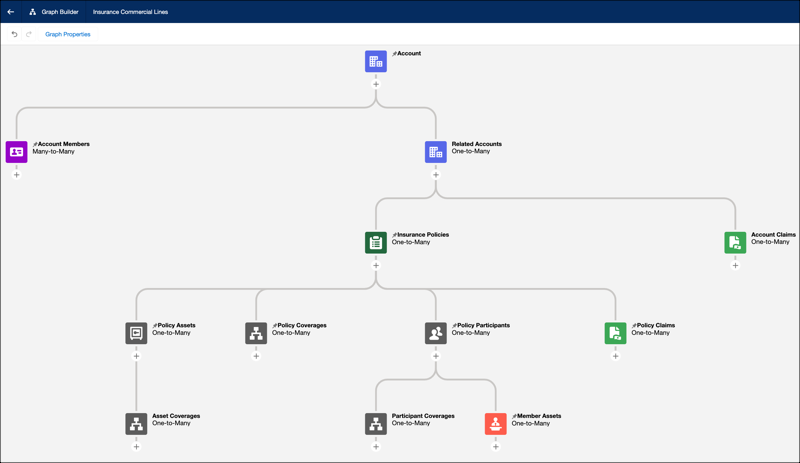Image resolution: width=800 pixels, height=463 pixels.
Task: Click the Policy Participants label
Action: pyautogui.click(x=484, y=325)
